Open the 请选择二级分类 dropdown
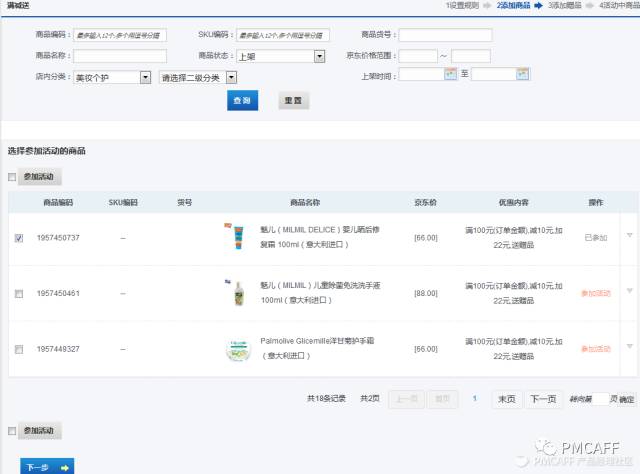The height and width of the screenshot is (474, 640). (x=198, y=78)
